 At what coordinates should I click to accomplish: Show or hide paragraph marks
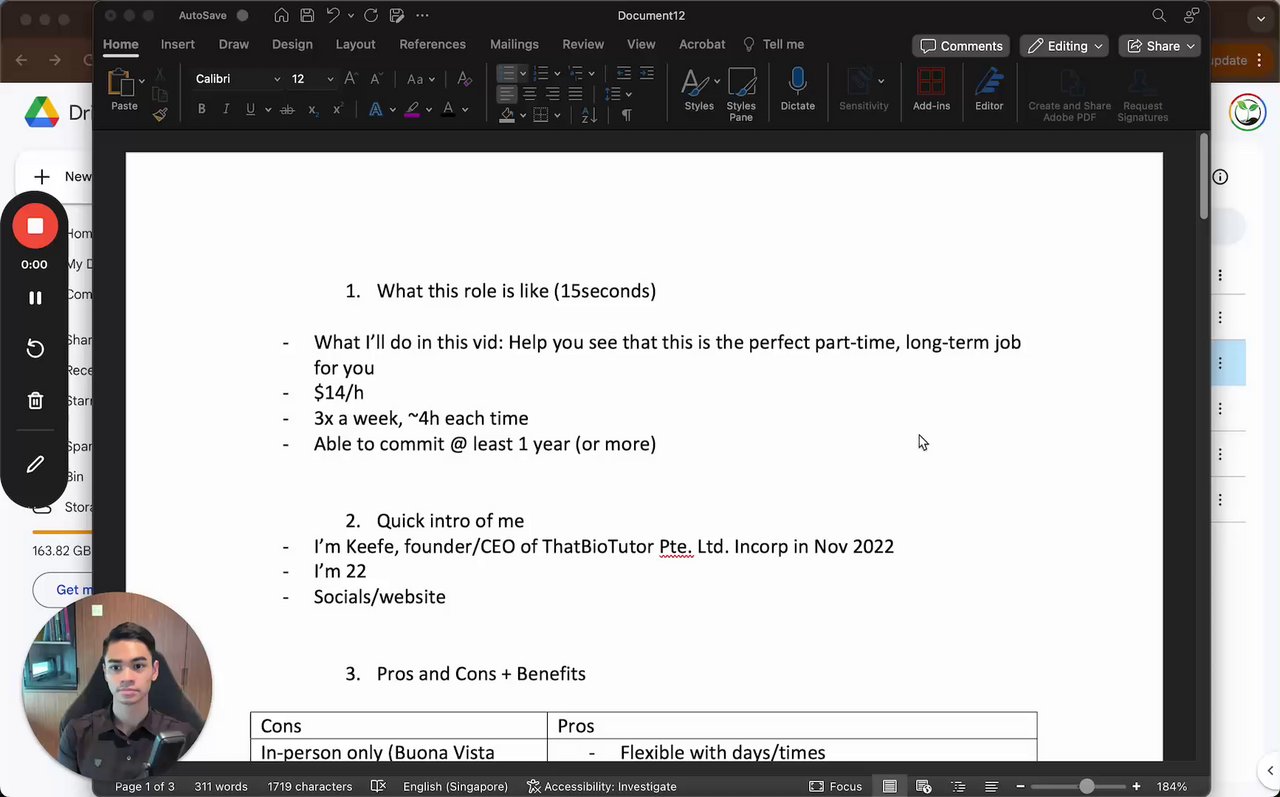(626, 115)
